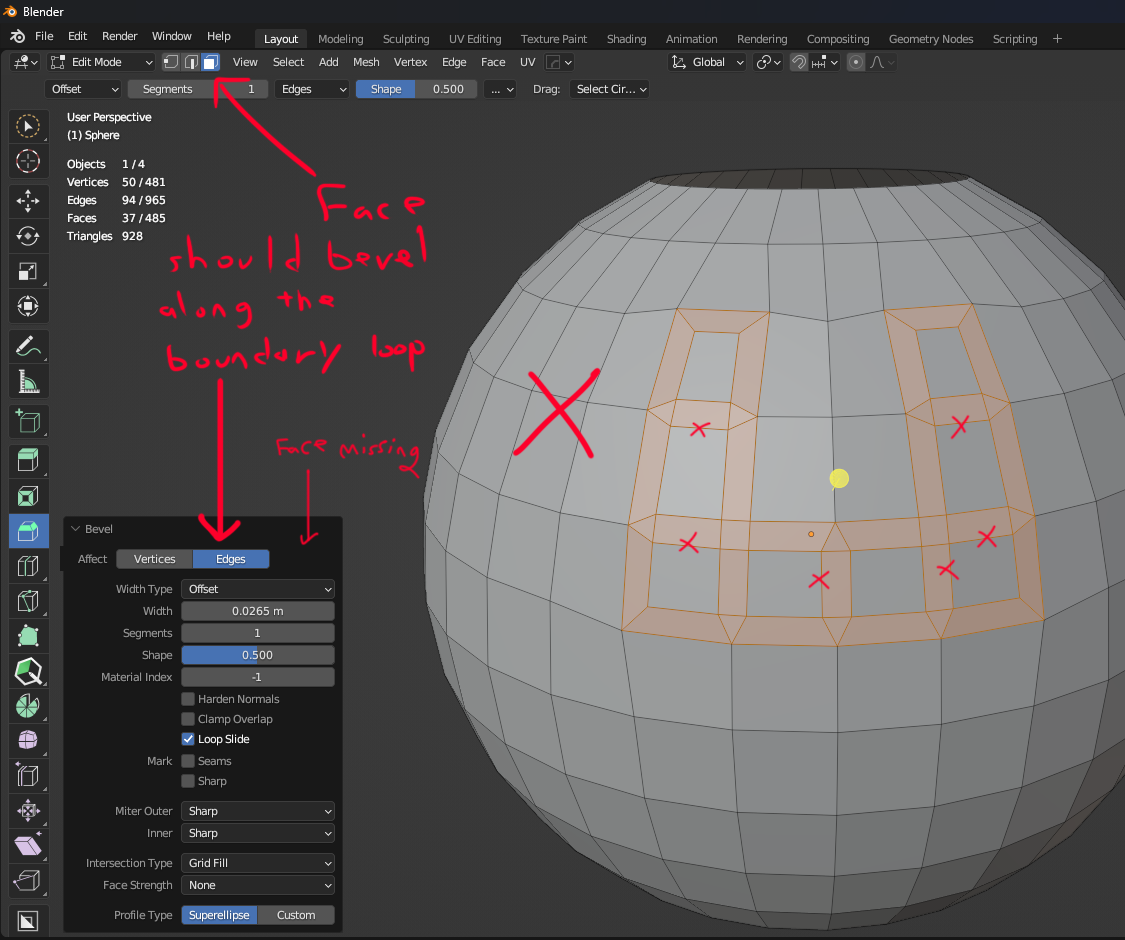Enable face select mode
Image resolution: width=1125 pixels, height=940 pixels.
click(210, 62)
